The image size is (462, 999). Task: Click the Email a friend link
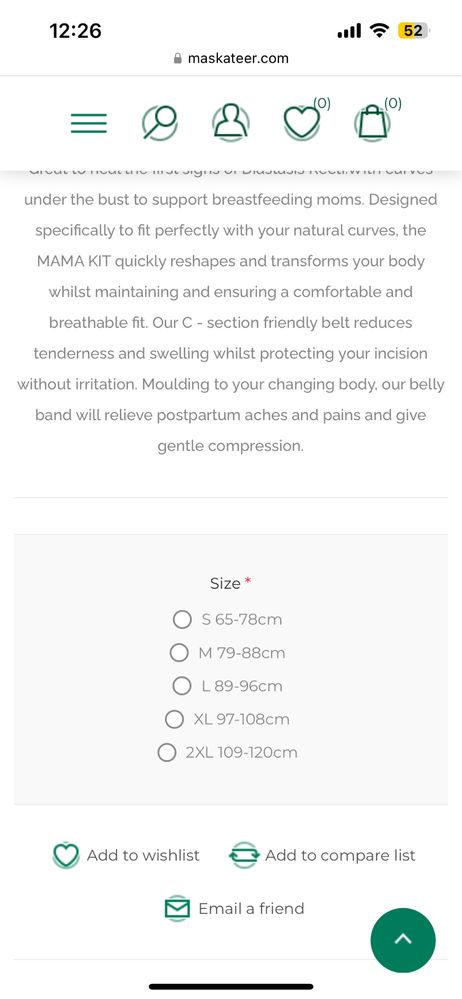(x=251, y=909)
